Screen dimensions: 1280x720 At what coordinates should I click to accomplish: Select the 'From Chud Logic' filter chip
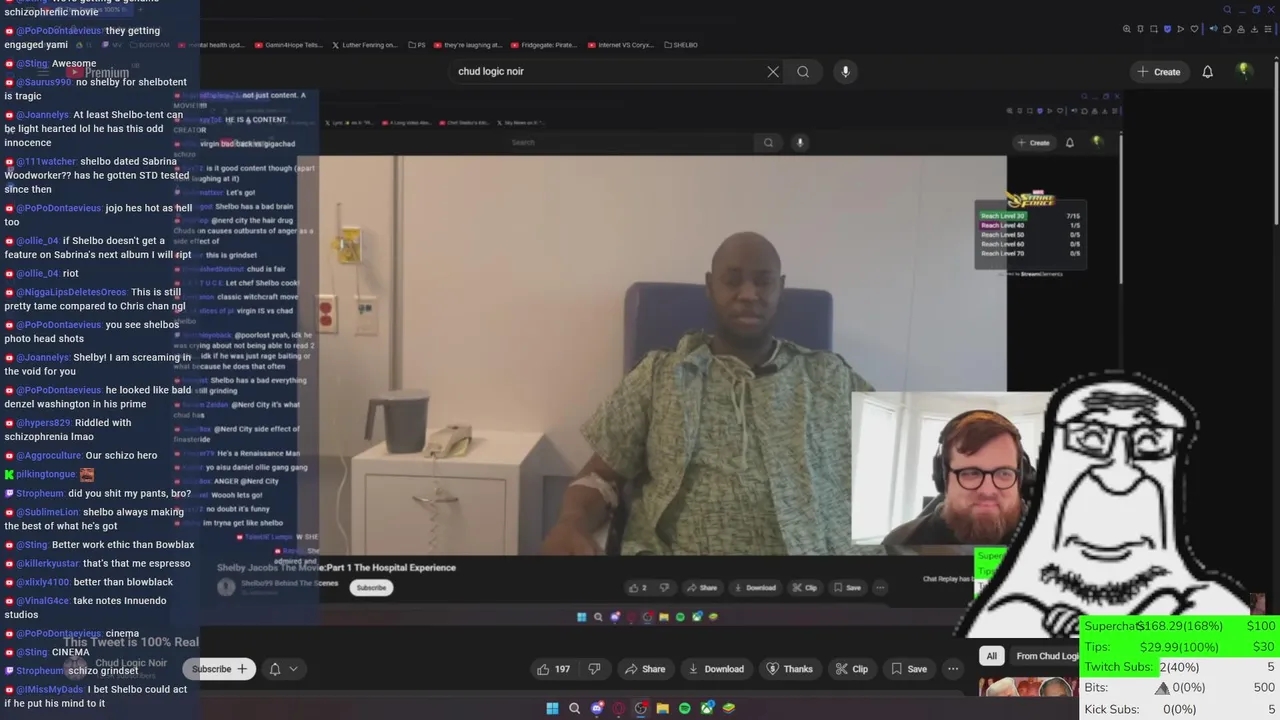point(1047,656)
